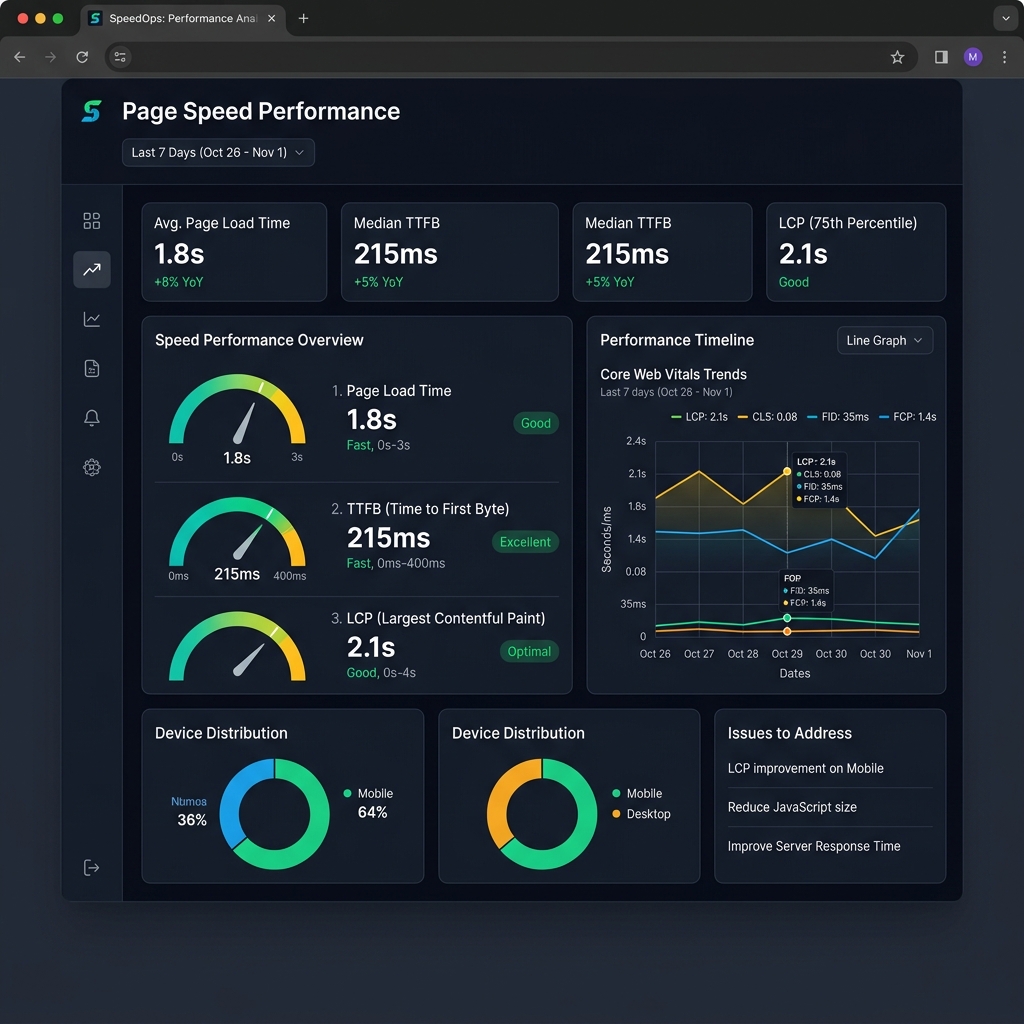Click the orange bottom data point on Oct 29
This screenshot has height=1024, width=1024.
pyautogui.click(x=787, y=632)
